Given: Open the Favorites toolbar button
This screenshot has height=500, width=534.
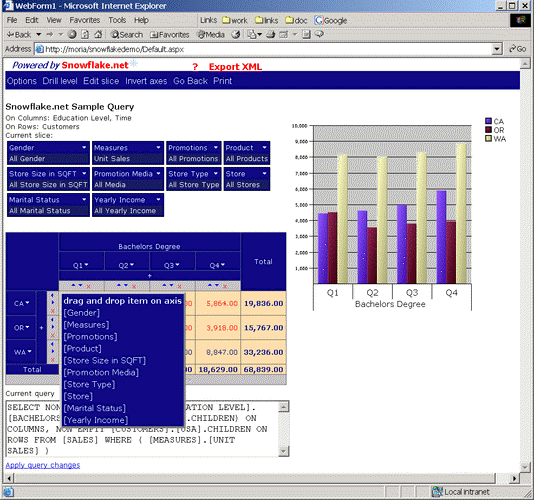Looking at the screenshot, I should tap(170, 34).
